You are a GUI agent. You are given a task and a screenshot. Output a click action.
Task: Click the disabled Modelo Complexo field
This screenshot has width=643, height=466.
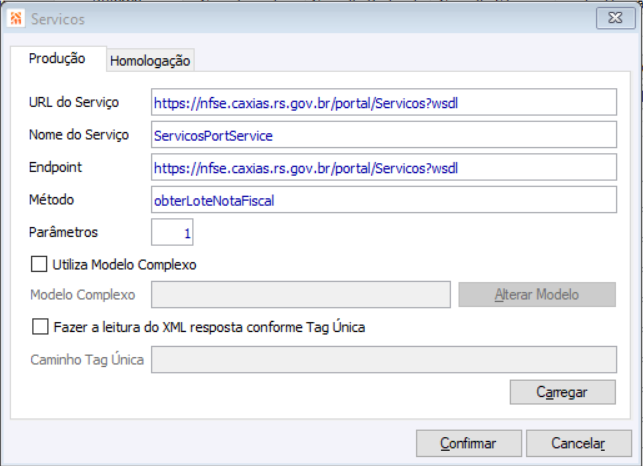pyautogui.click(x=300, y=295)
